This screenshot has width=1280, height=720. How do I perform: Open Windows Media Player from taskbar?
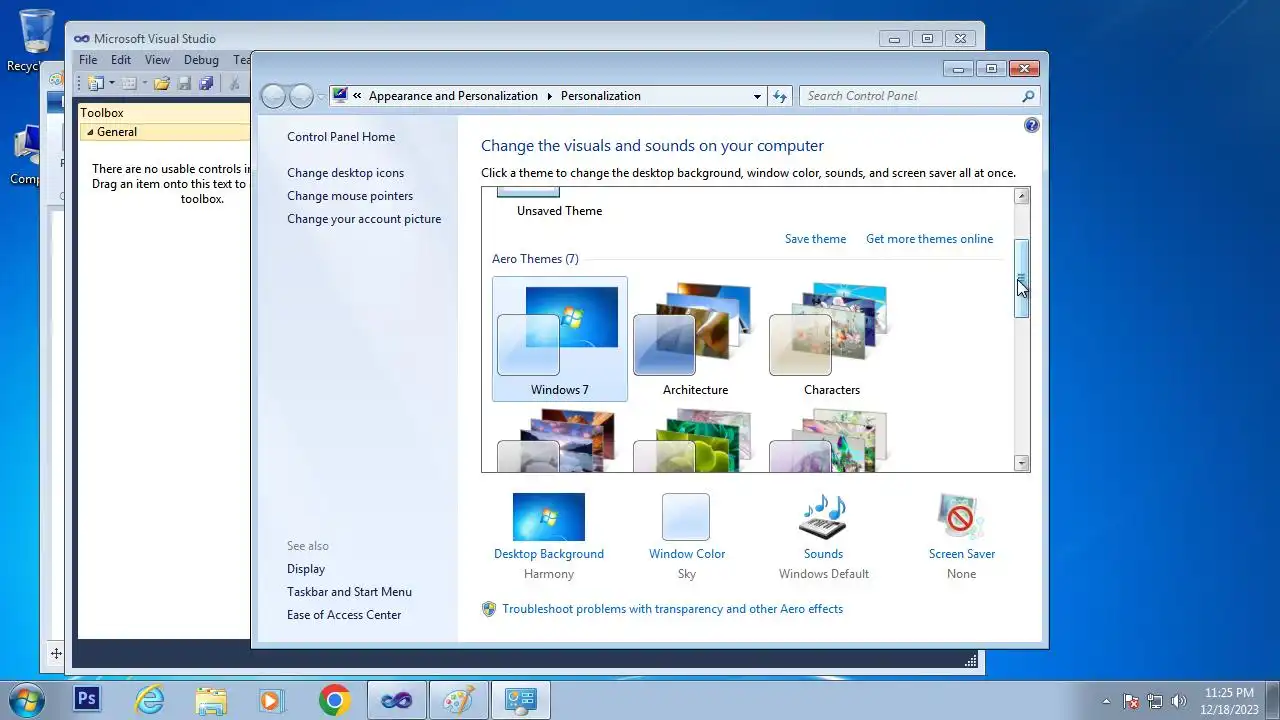tap(272, 700)
